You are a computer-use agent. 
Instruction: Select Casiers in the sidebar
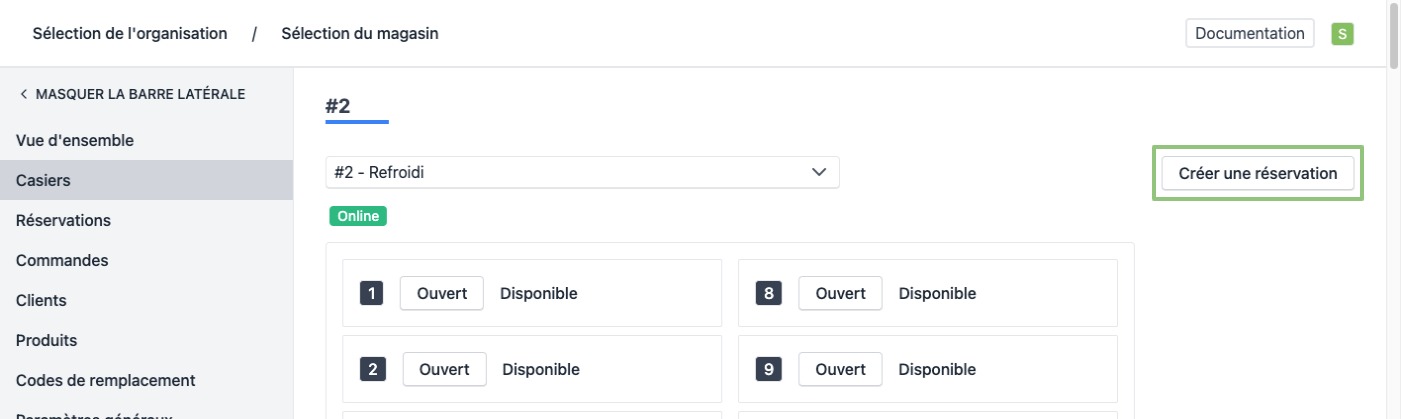pyautogui.click(x=43, y=180)
